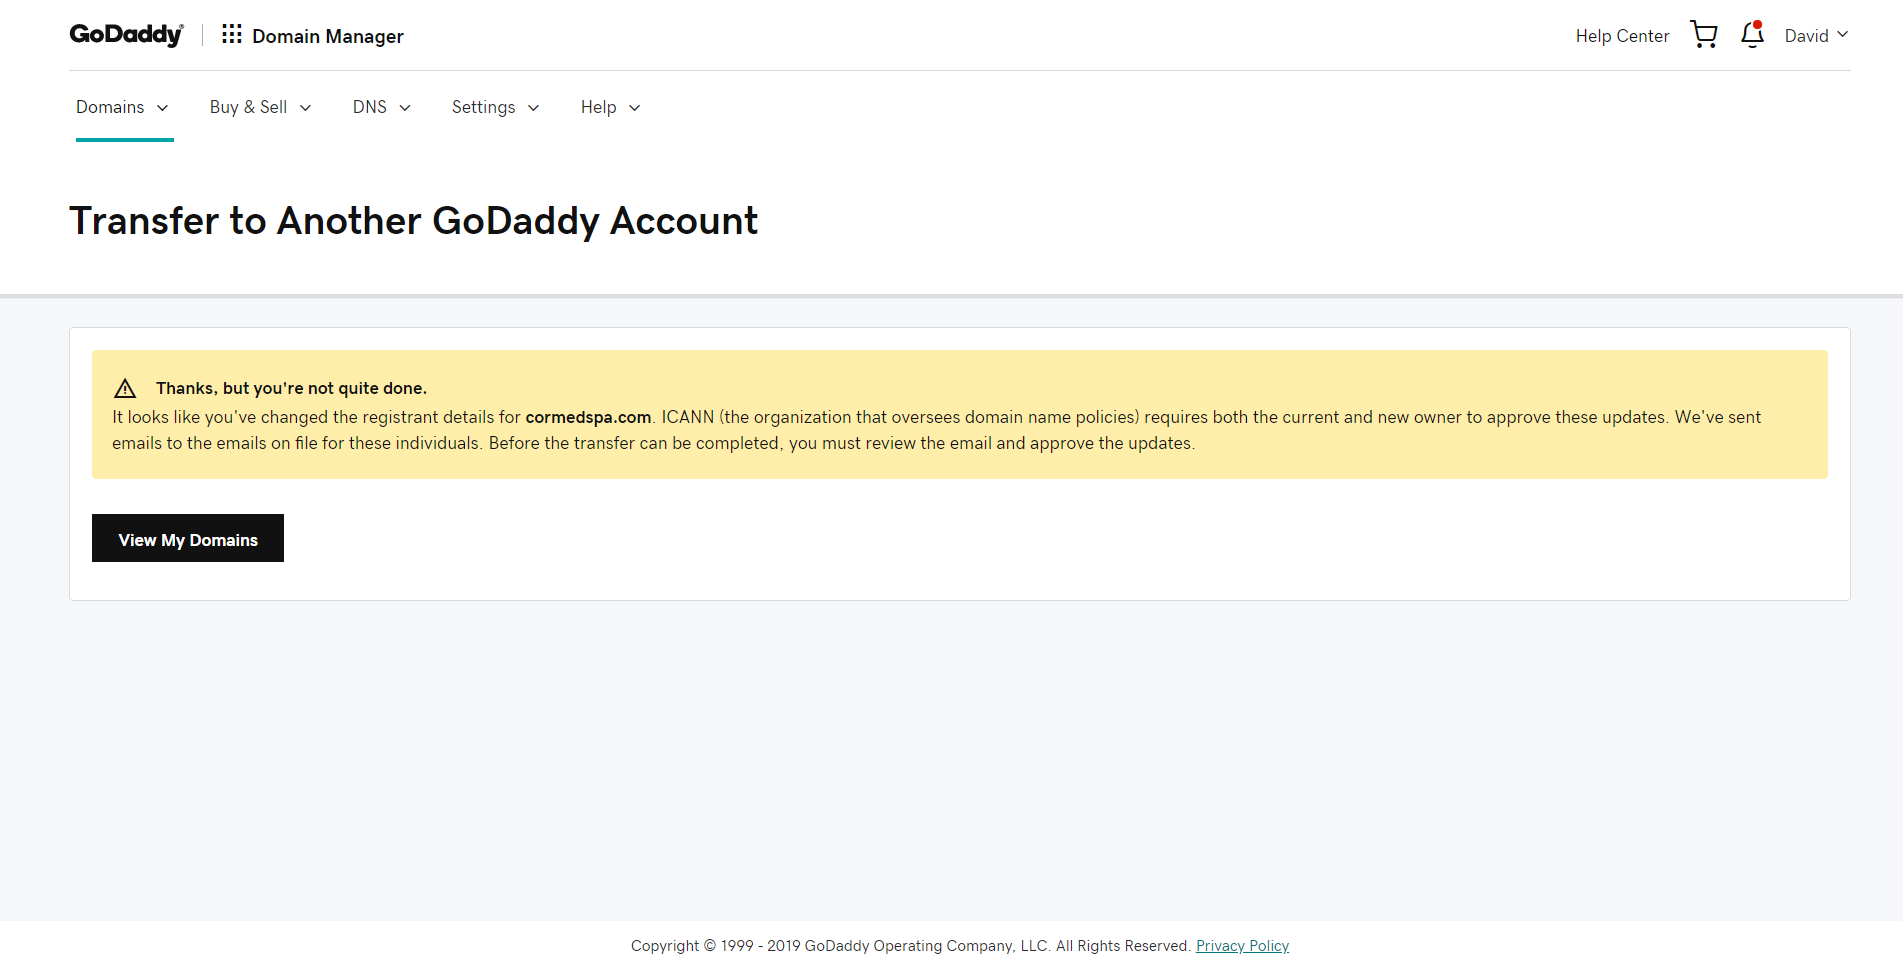
Task: Click the Settings chevron arrow
Action: pos(533,108)
